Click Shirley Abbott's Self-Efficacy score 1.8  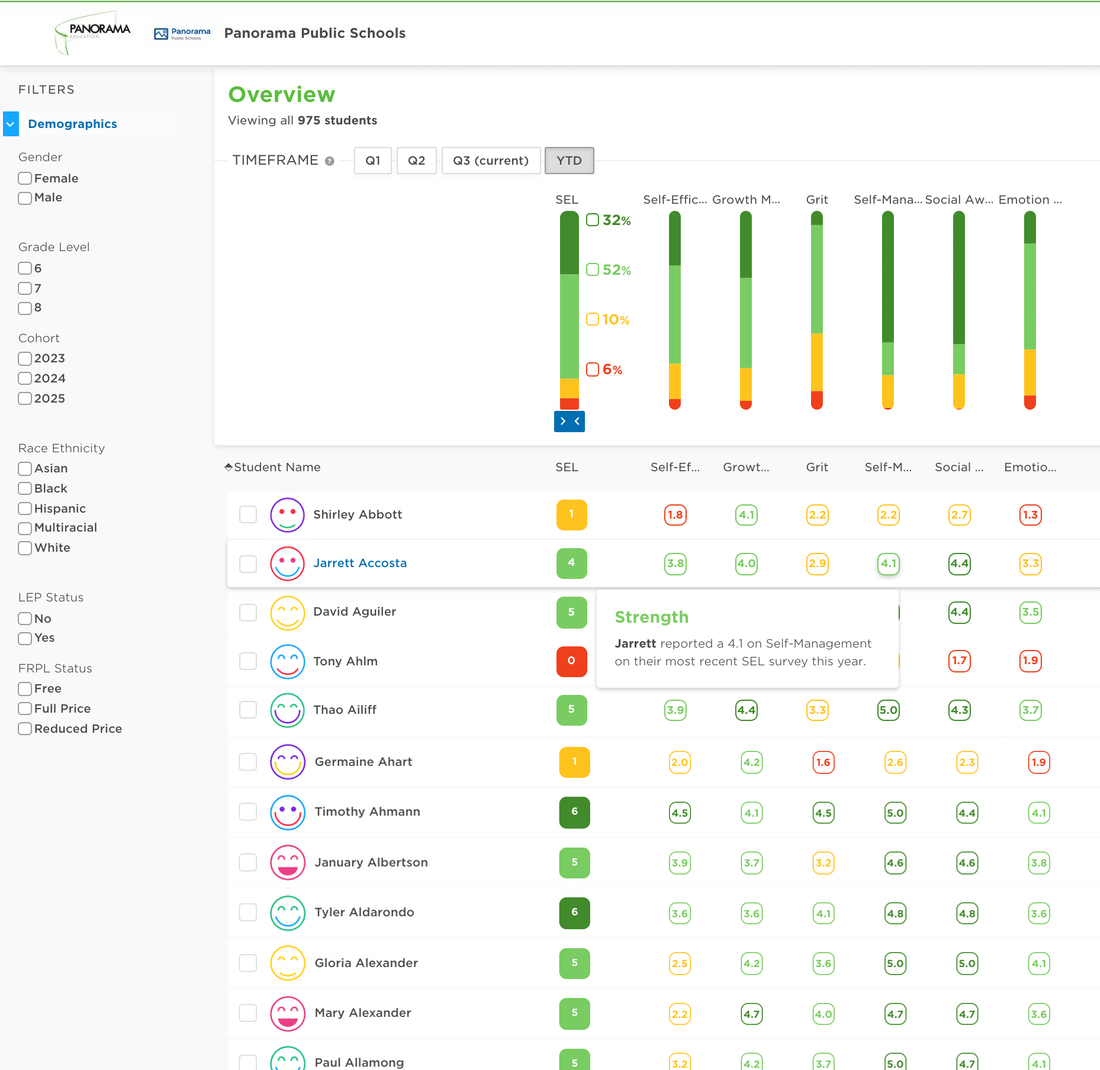pos(675,515)
